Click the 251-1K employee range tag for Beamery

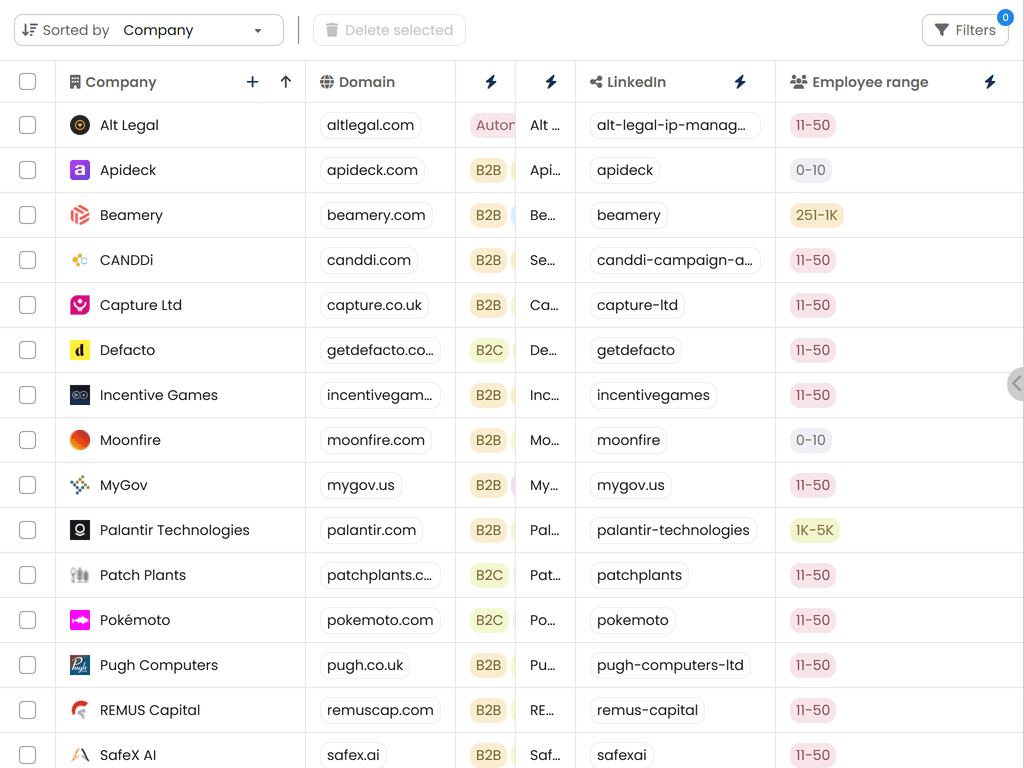point(816,215)
